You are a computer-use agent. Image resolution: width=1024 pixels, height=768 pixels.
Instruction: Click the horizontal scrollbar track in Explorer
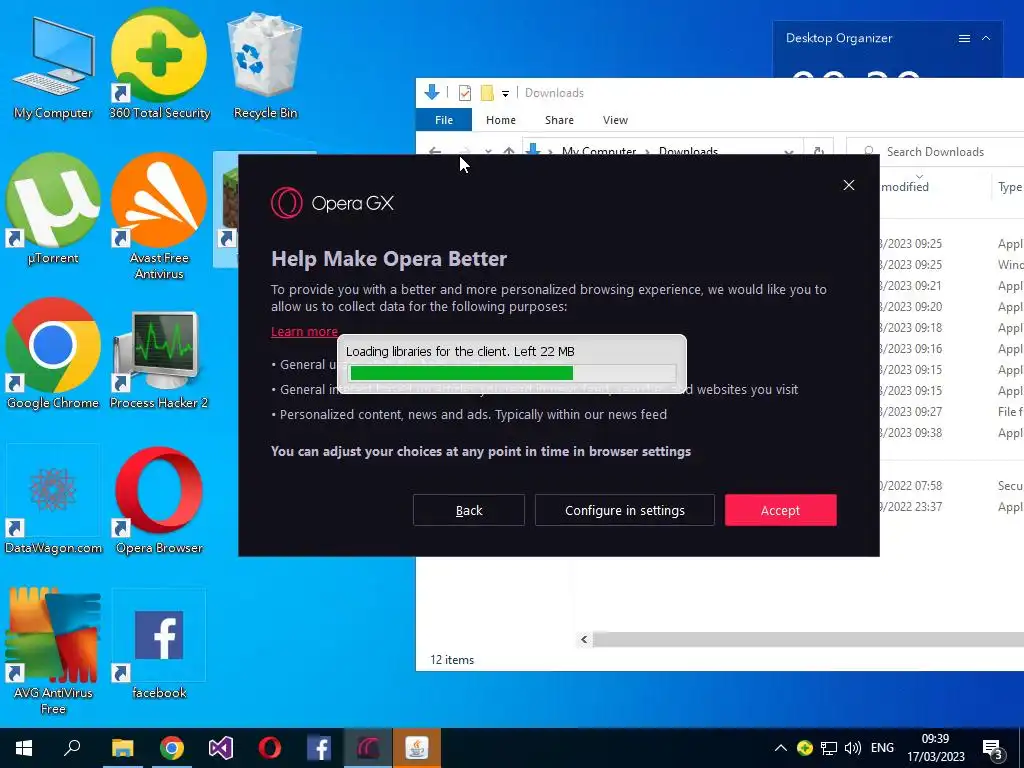coord(808,639)
